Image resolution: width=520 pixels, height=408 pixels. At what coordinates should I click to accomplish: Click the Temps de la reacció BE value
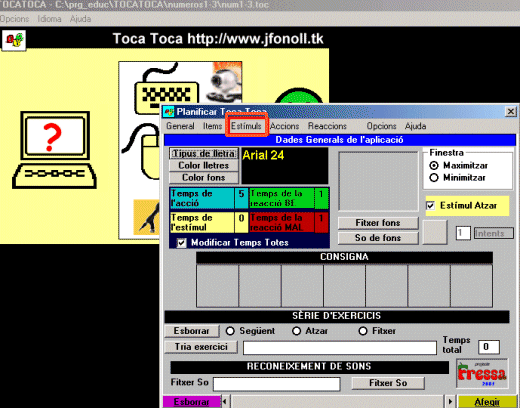tap(321, 198)
